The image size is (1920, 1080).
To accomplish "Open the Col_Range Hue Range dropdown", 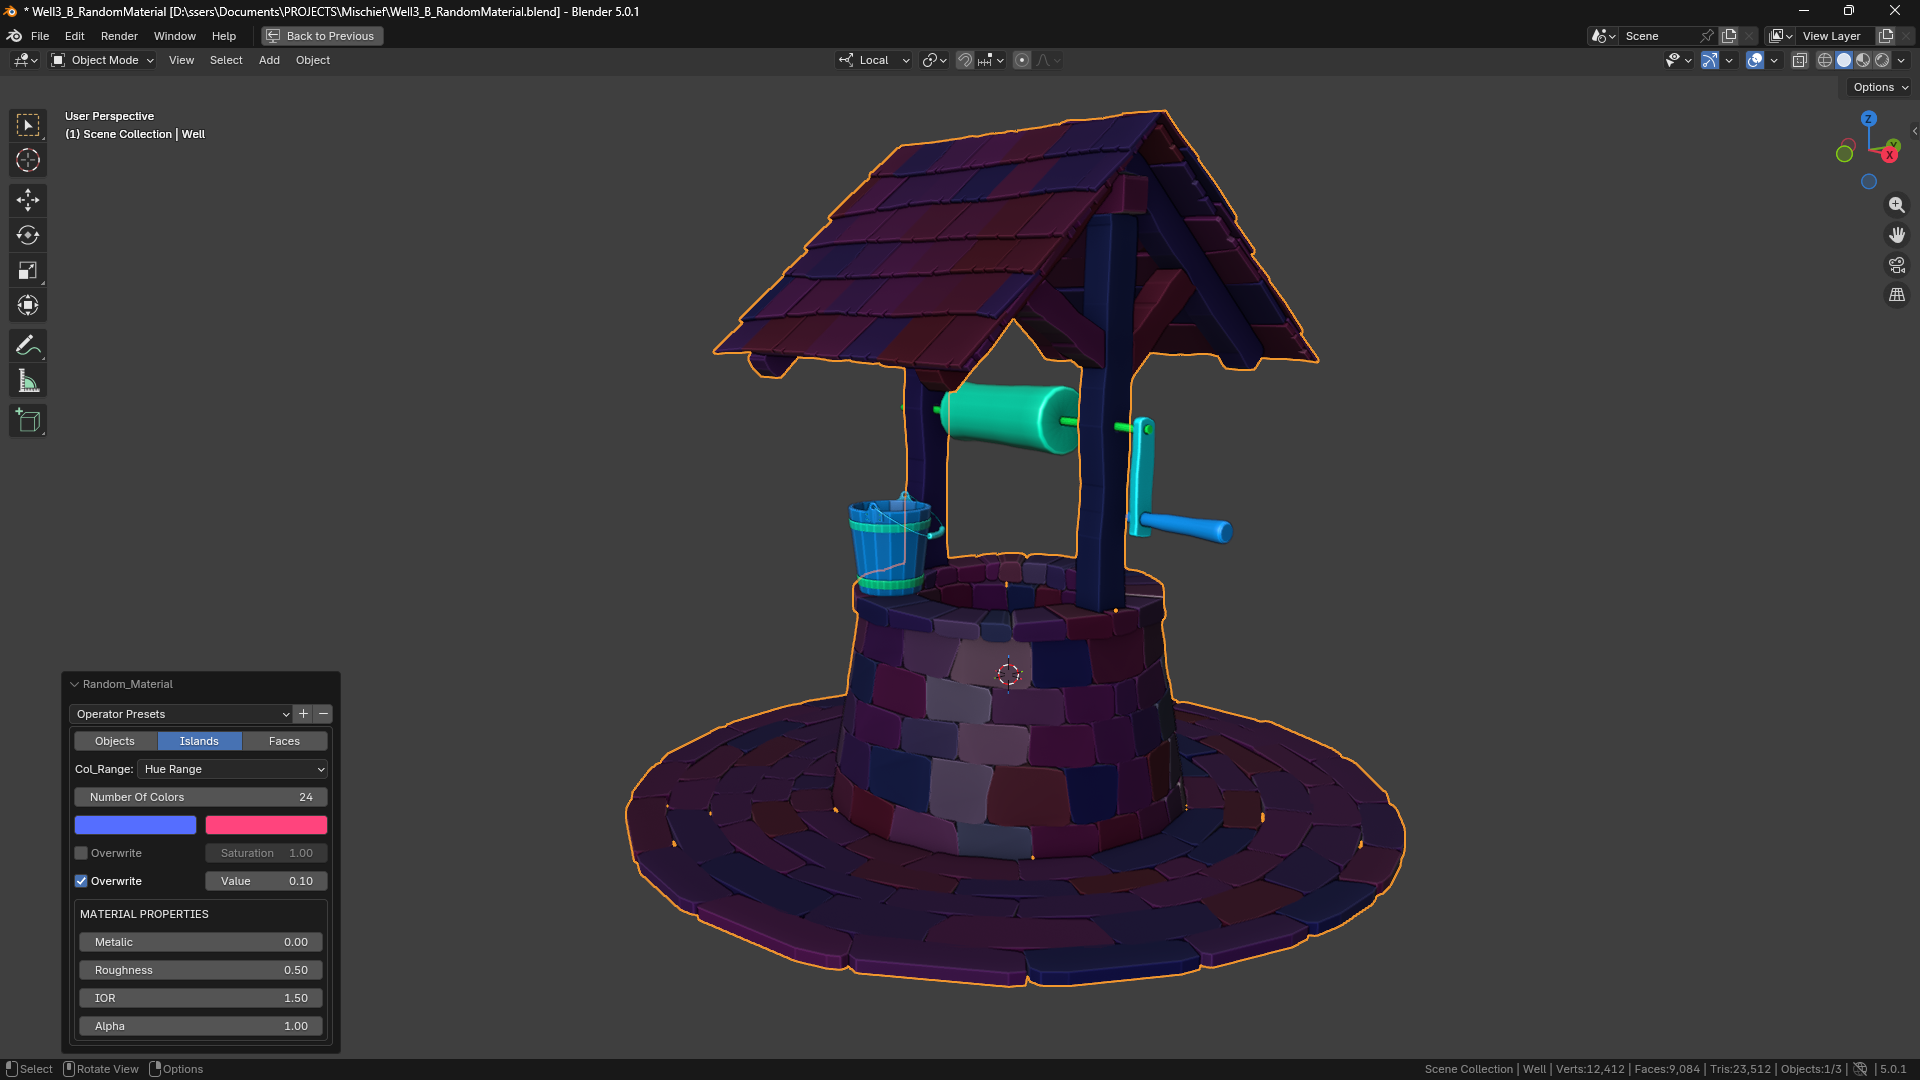I will [x=233, y=769].
